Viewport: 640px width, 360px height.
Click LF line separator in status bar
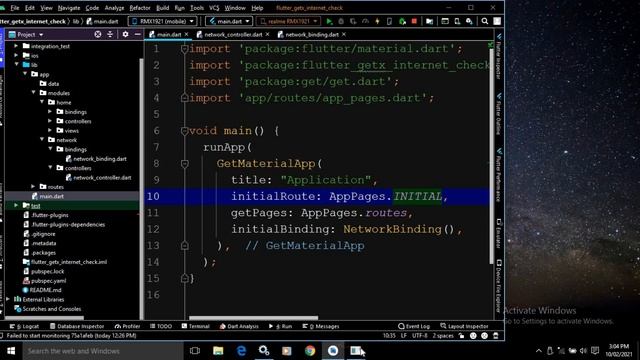coord(404,336)
